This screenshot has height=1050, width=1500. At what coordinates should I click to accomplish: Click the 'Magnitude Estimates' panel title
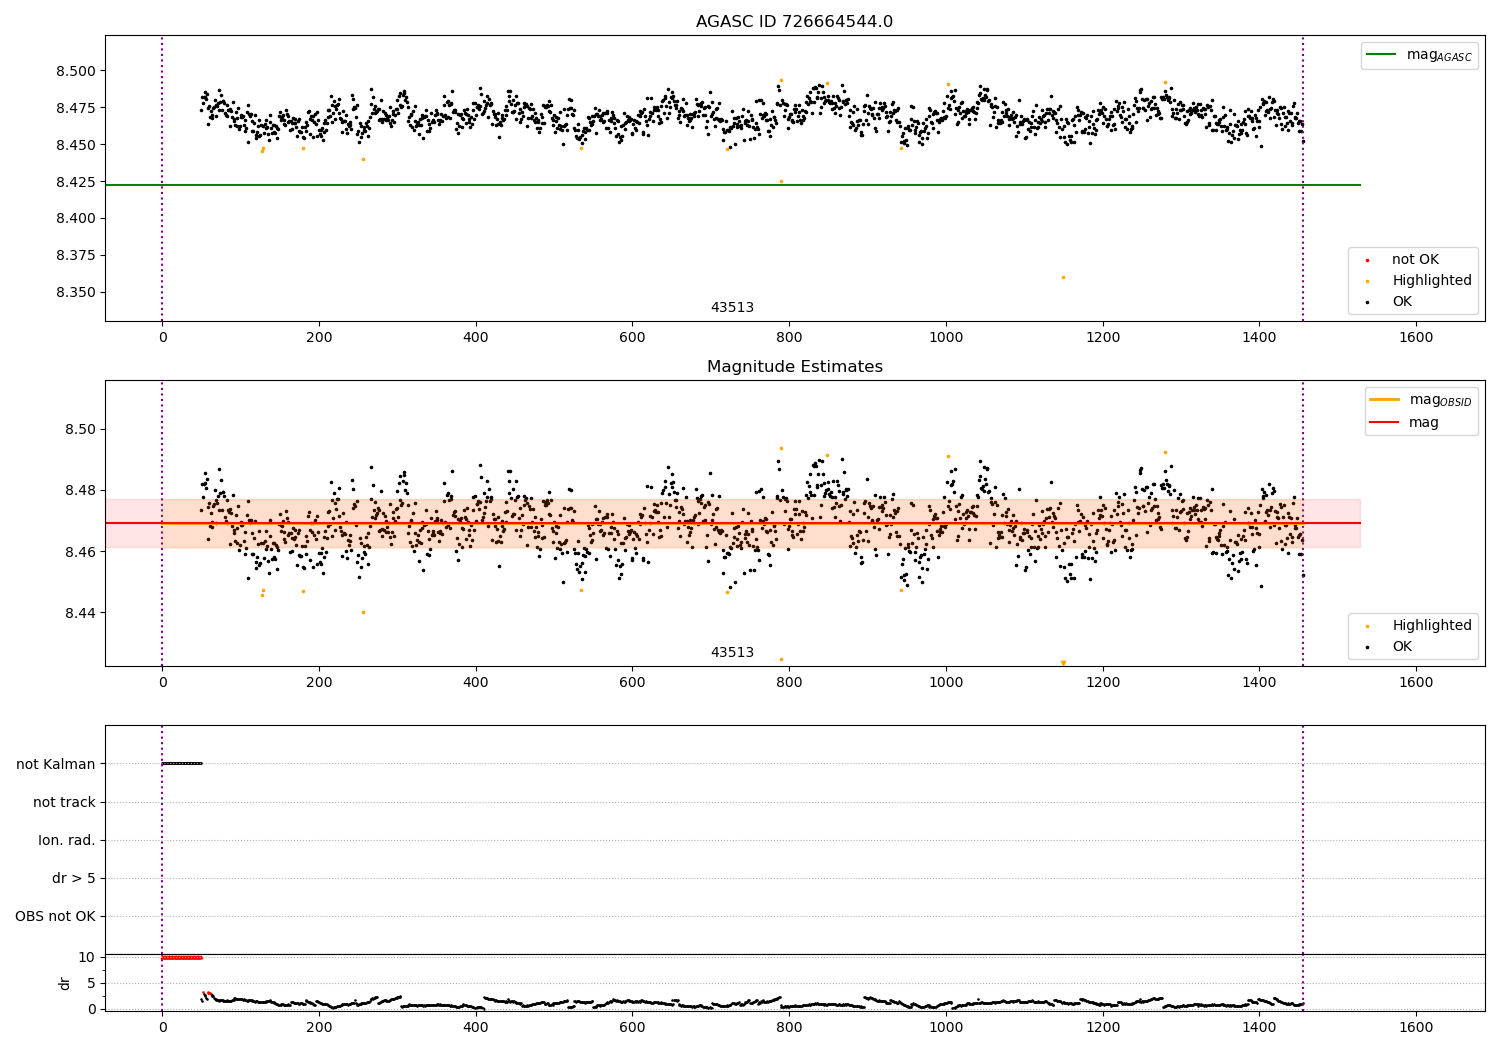pos(794,367)
